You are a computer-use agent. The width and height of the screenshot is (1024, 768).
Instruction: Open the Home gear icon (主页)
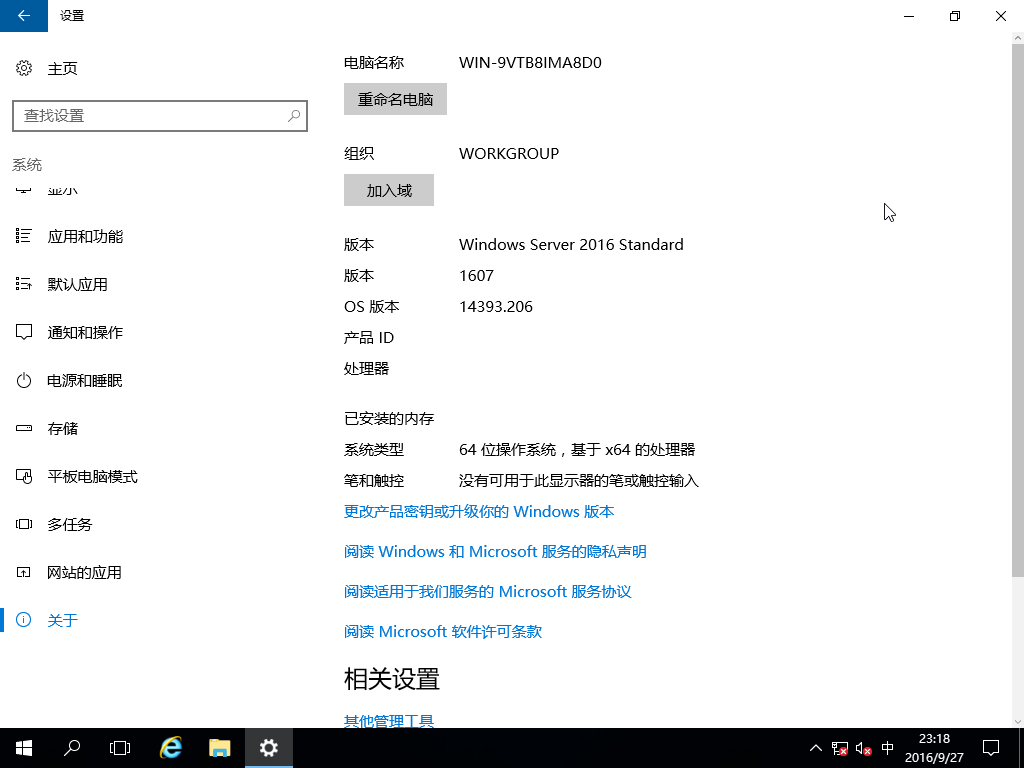[24, 68]
